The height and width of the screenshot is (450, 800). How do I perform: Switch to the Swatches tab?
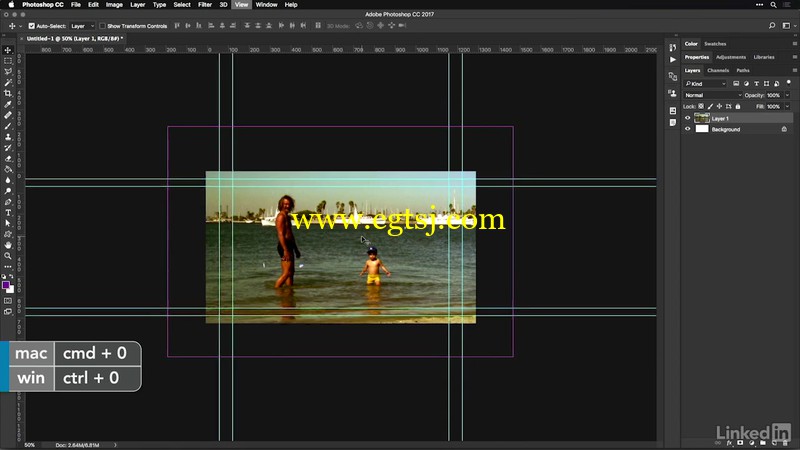click(715, 44)
